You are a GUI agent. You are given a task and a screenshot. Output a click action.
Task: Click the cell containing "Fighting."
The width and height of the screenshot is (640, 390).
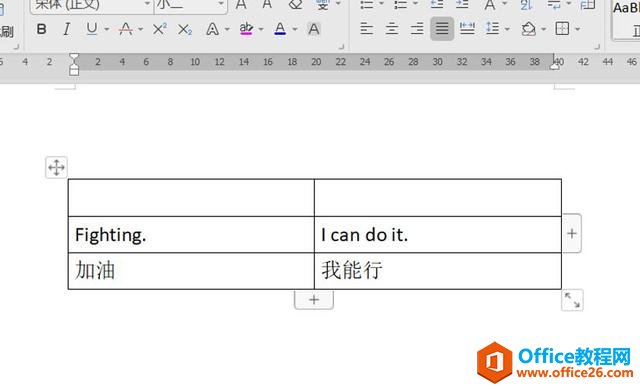(x=191, y=235)
